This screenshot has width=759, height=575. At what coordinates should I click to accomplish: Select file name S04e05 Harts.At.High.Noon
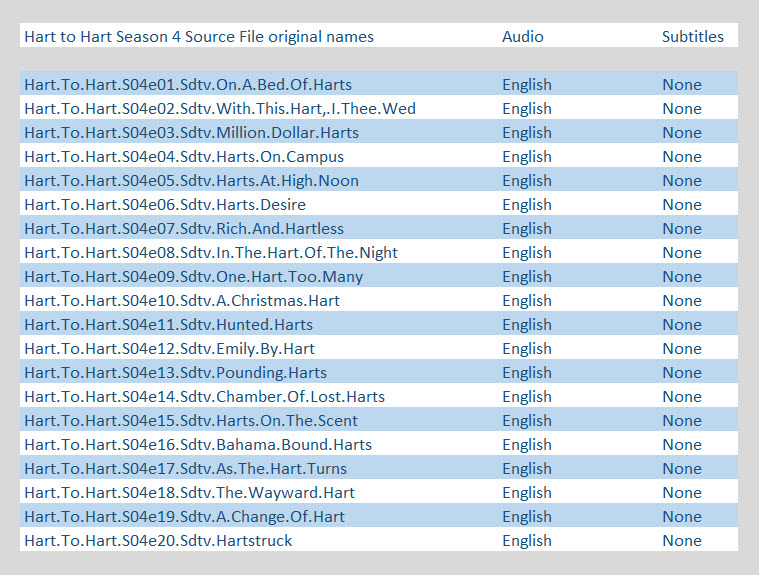tap(192, 181)
